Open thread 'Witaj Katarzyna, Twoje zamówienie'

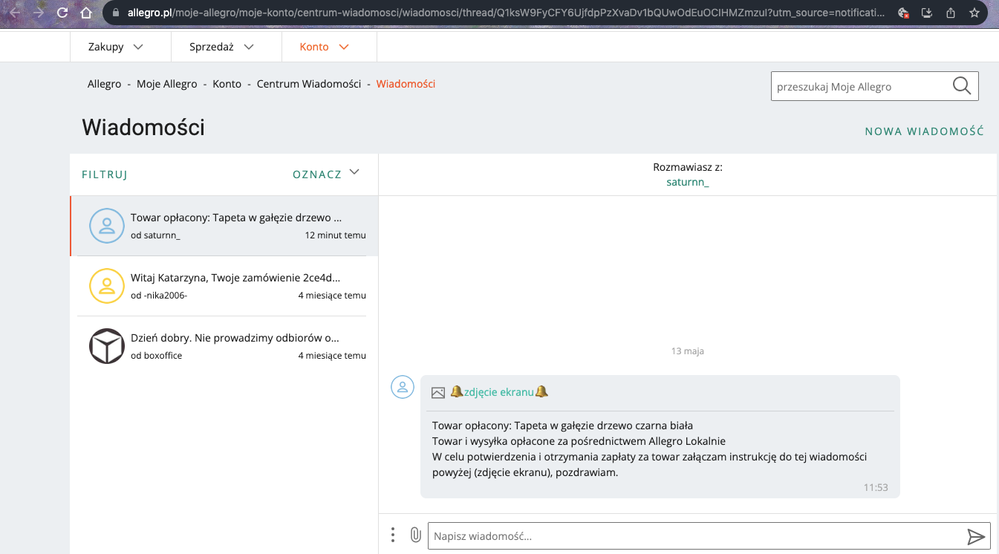tap(224, 286)
